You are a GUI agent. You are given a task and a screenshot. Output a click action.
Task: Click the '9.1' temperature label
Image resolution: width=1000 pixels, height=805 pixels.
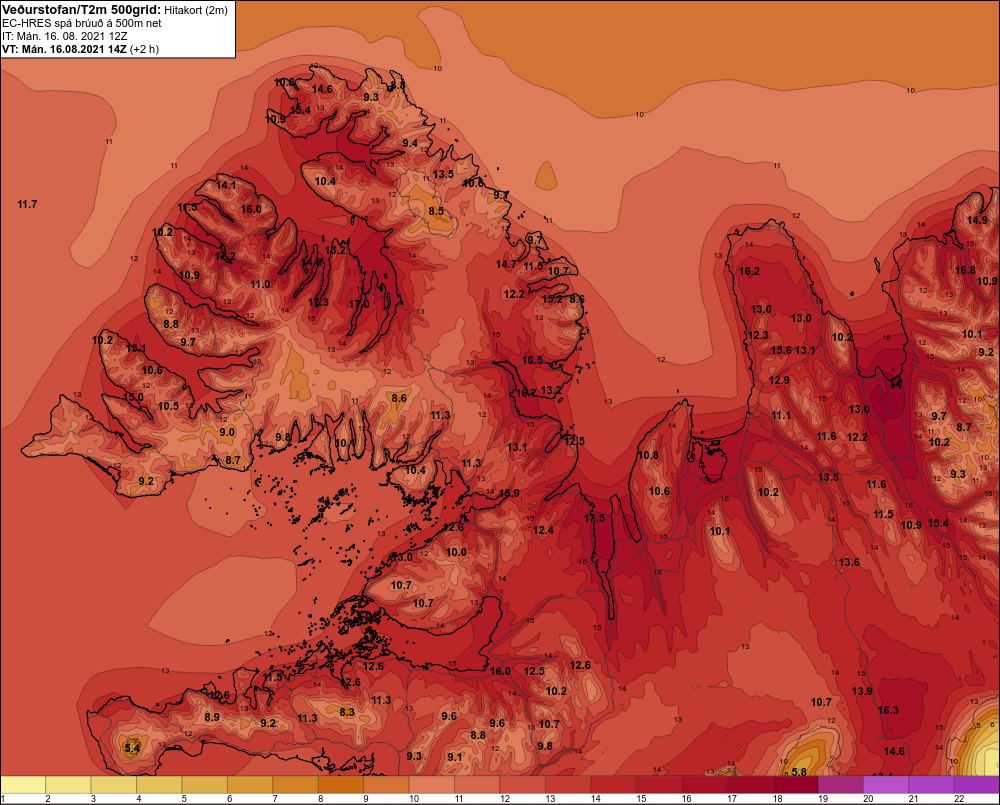[455, 757]
